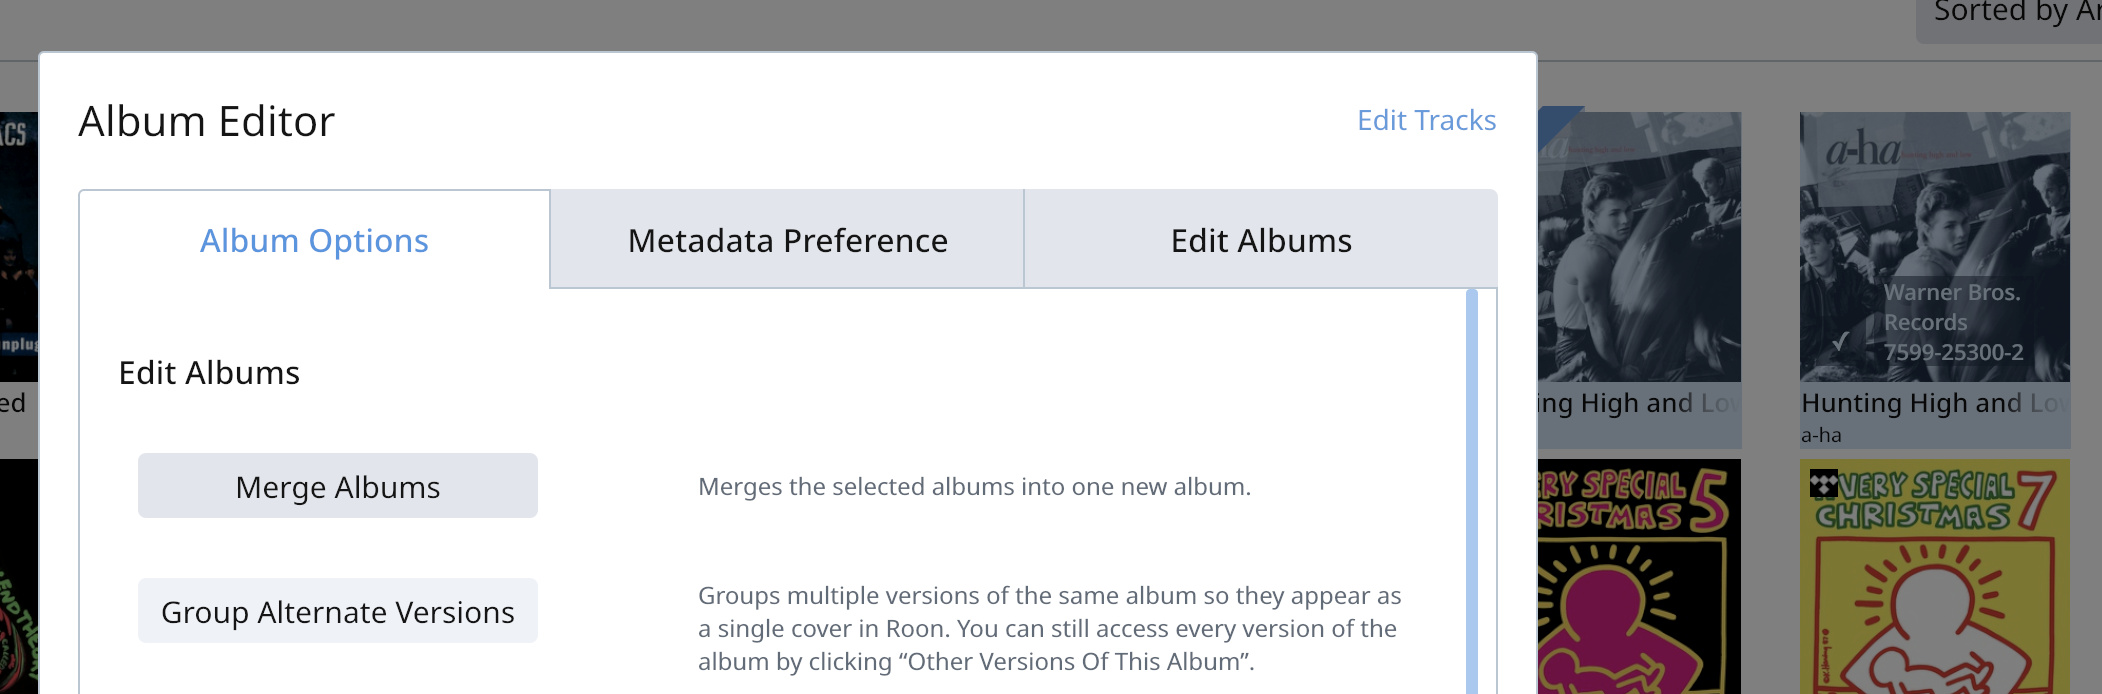The image size is (2102, 694).
Task: Click the Very Special Christmas 7 cover
Action: point(1935,577)
